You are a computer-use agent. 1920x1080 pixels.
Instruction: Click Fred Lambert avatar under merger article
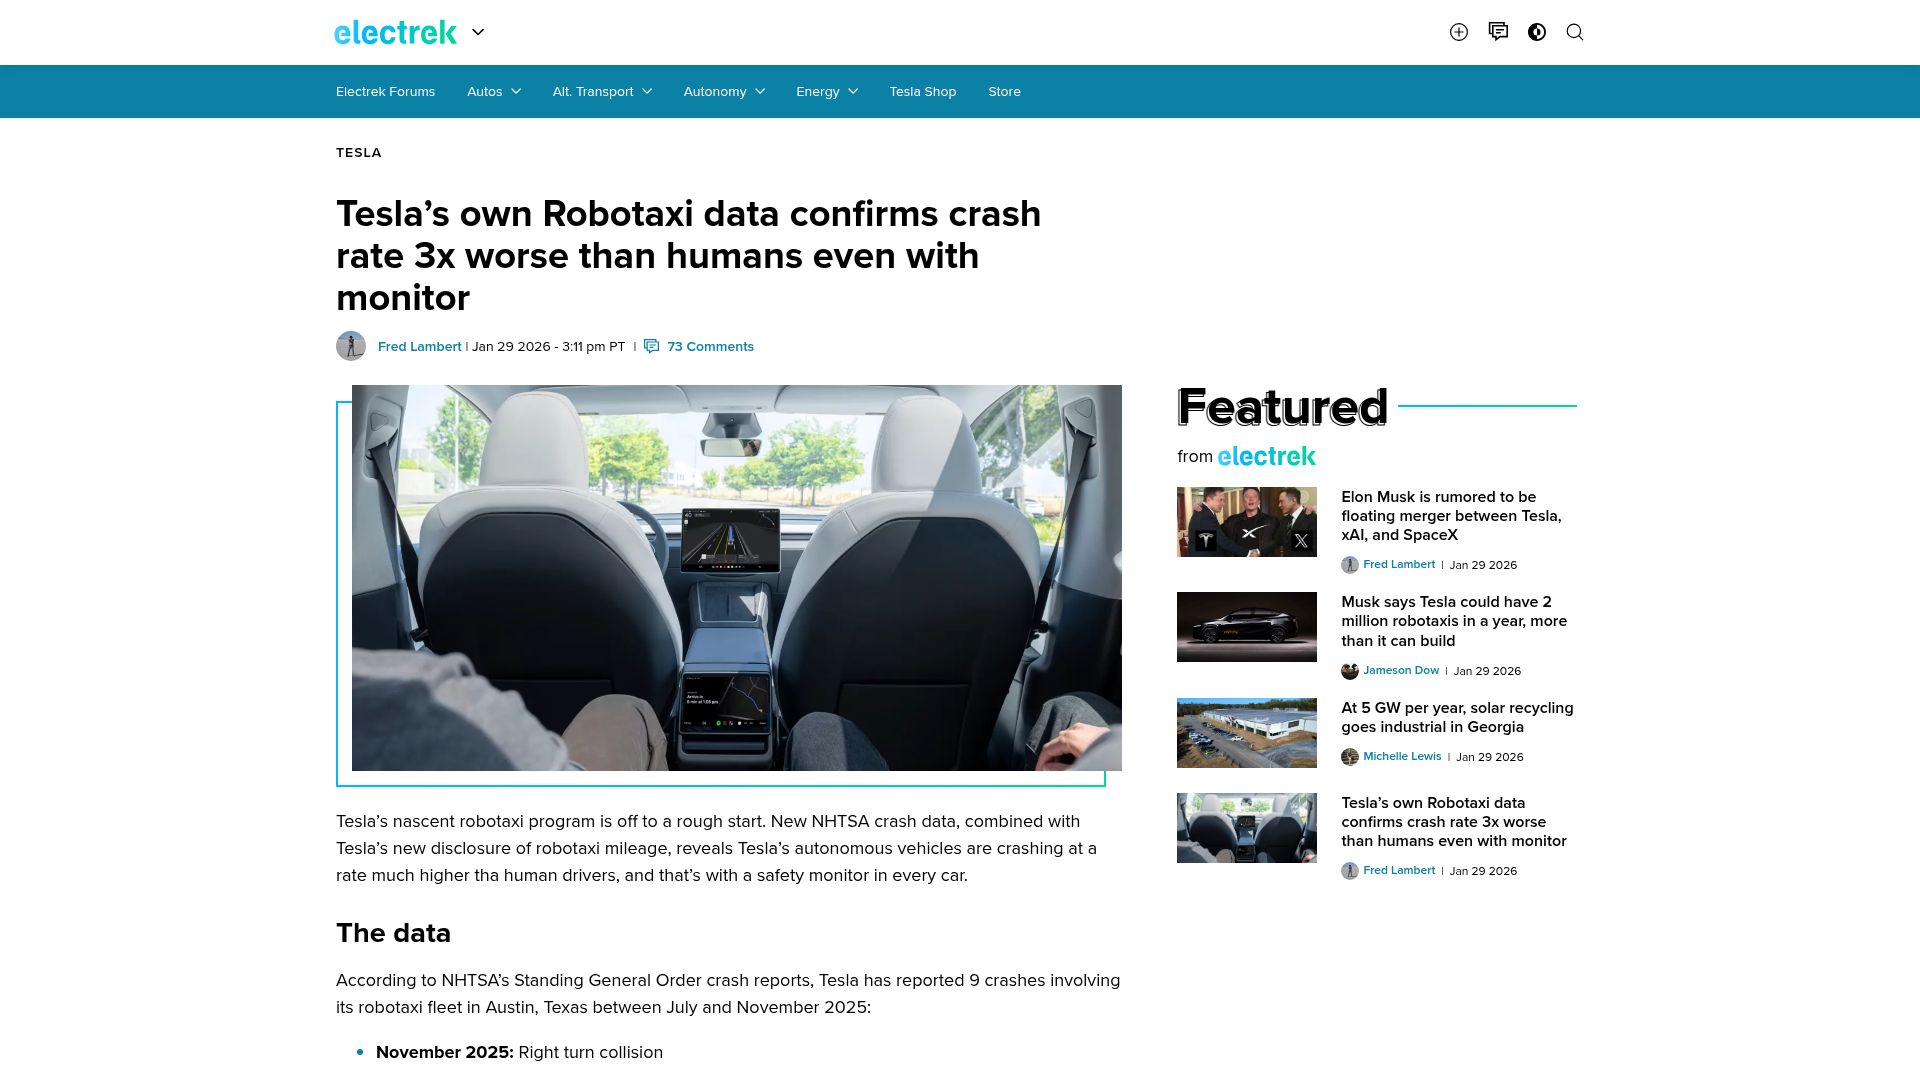1350,565
